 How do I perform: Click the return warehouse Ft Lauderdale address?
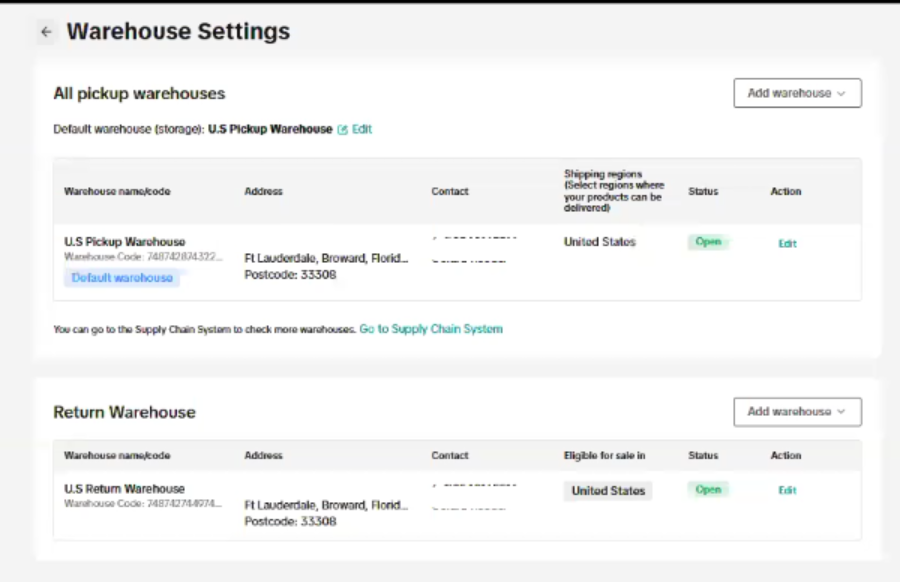tap(326, 505)
